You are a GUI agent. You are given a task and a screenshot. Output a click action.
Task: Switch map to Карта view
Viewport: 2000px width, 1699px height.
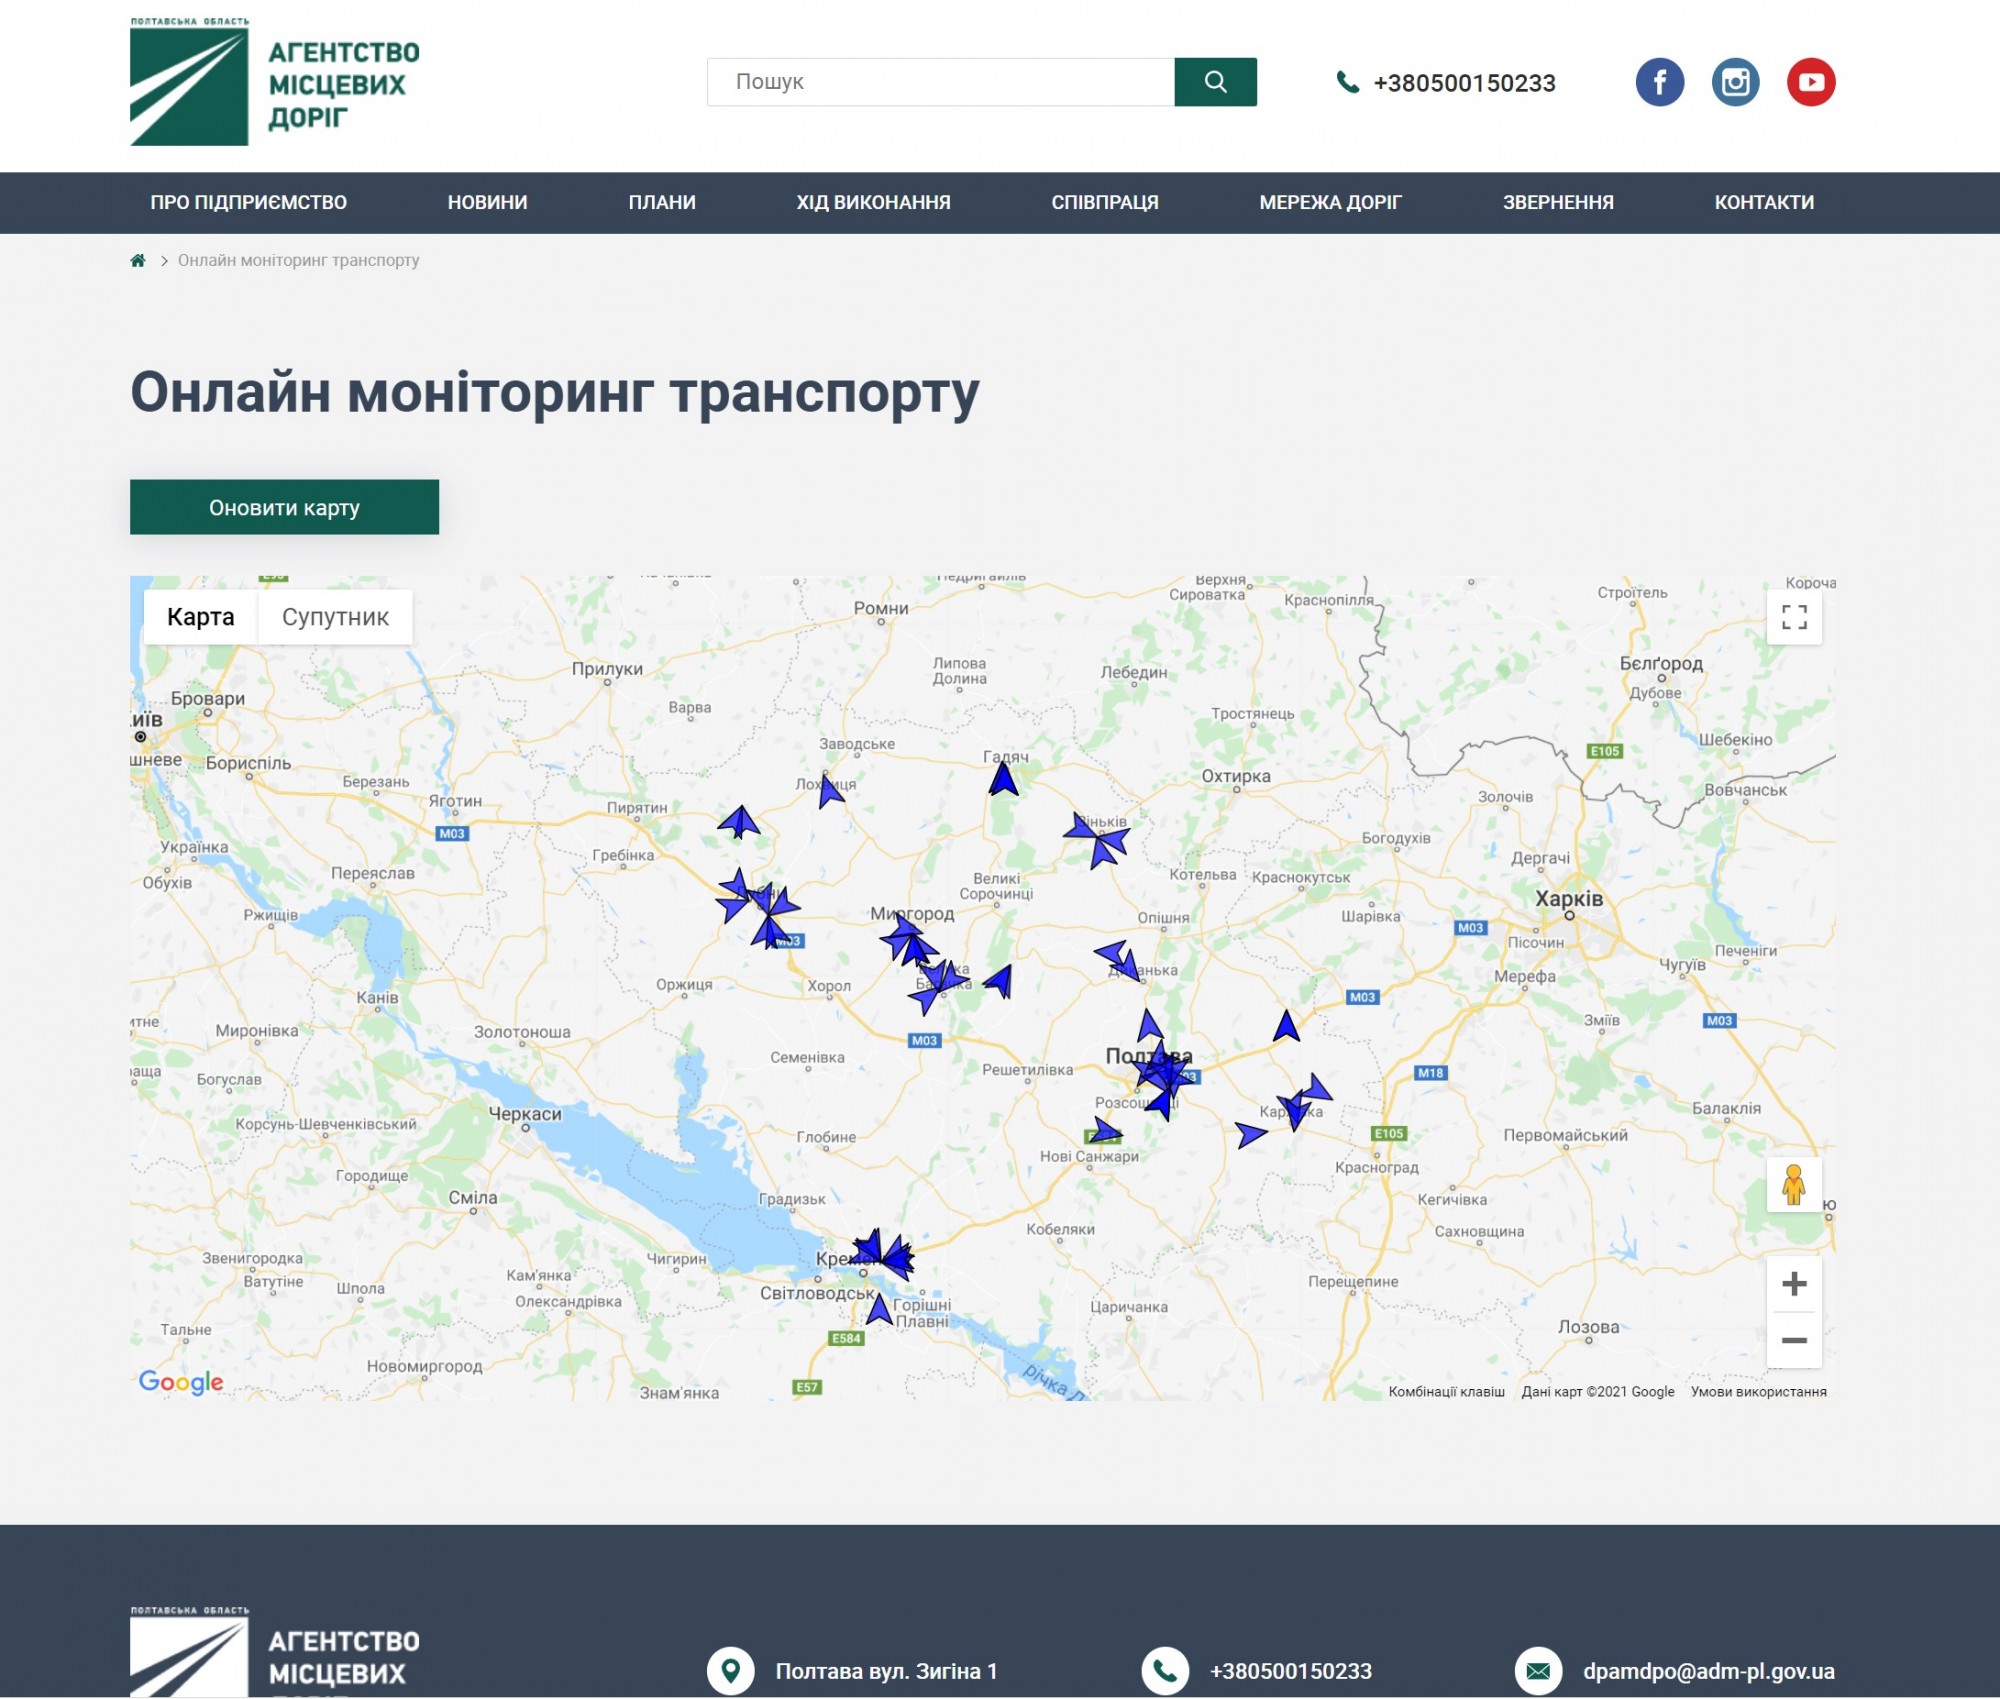point(201,617)
